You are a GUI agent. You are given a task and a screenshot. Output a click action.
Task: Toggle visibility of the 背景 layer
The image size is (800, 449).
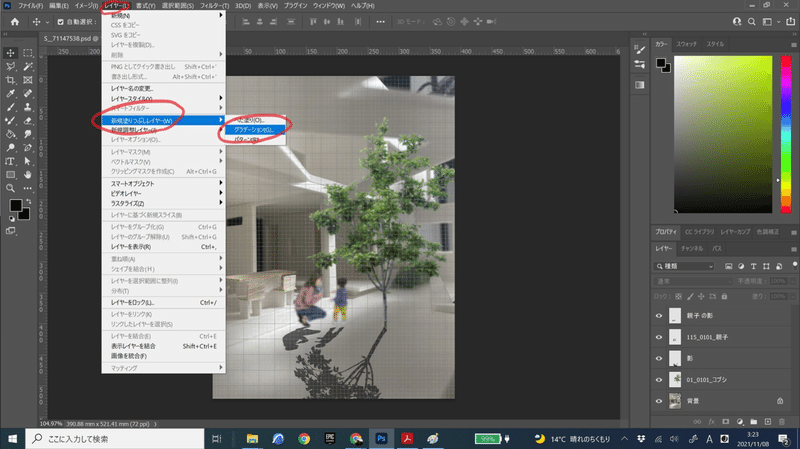pyautogui.click(x=659, y=401)
